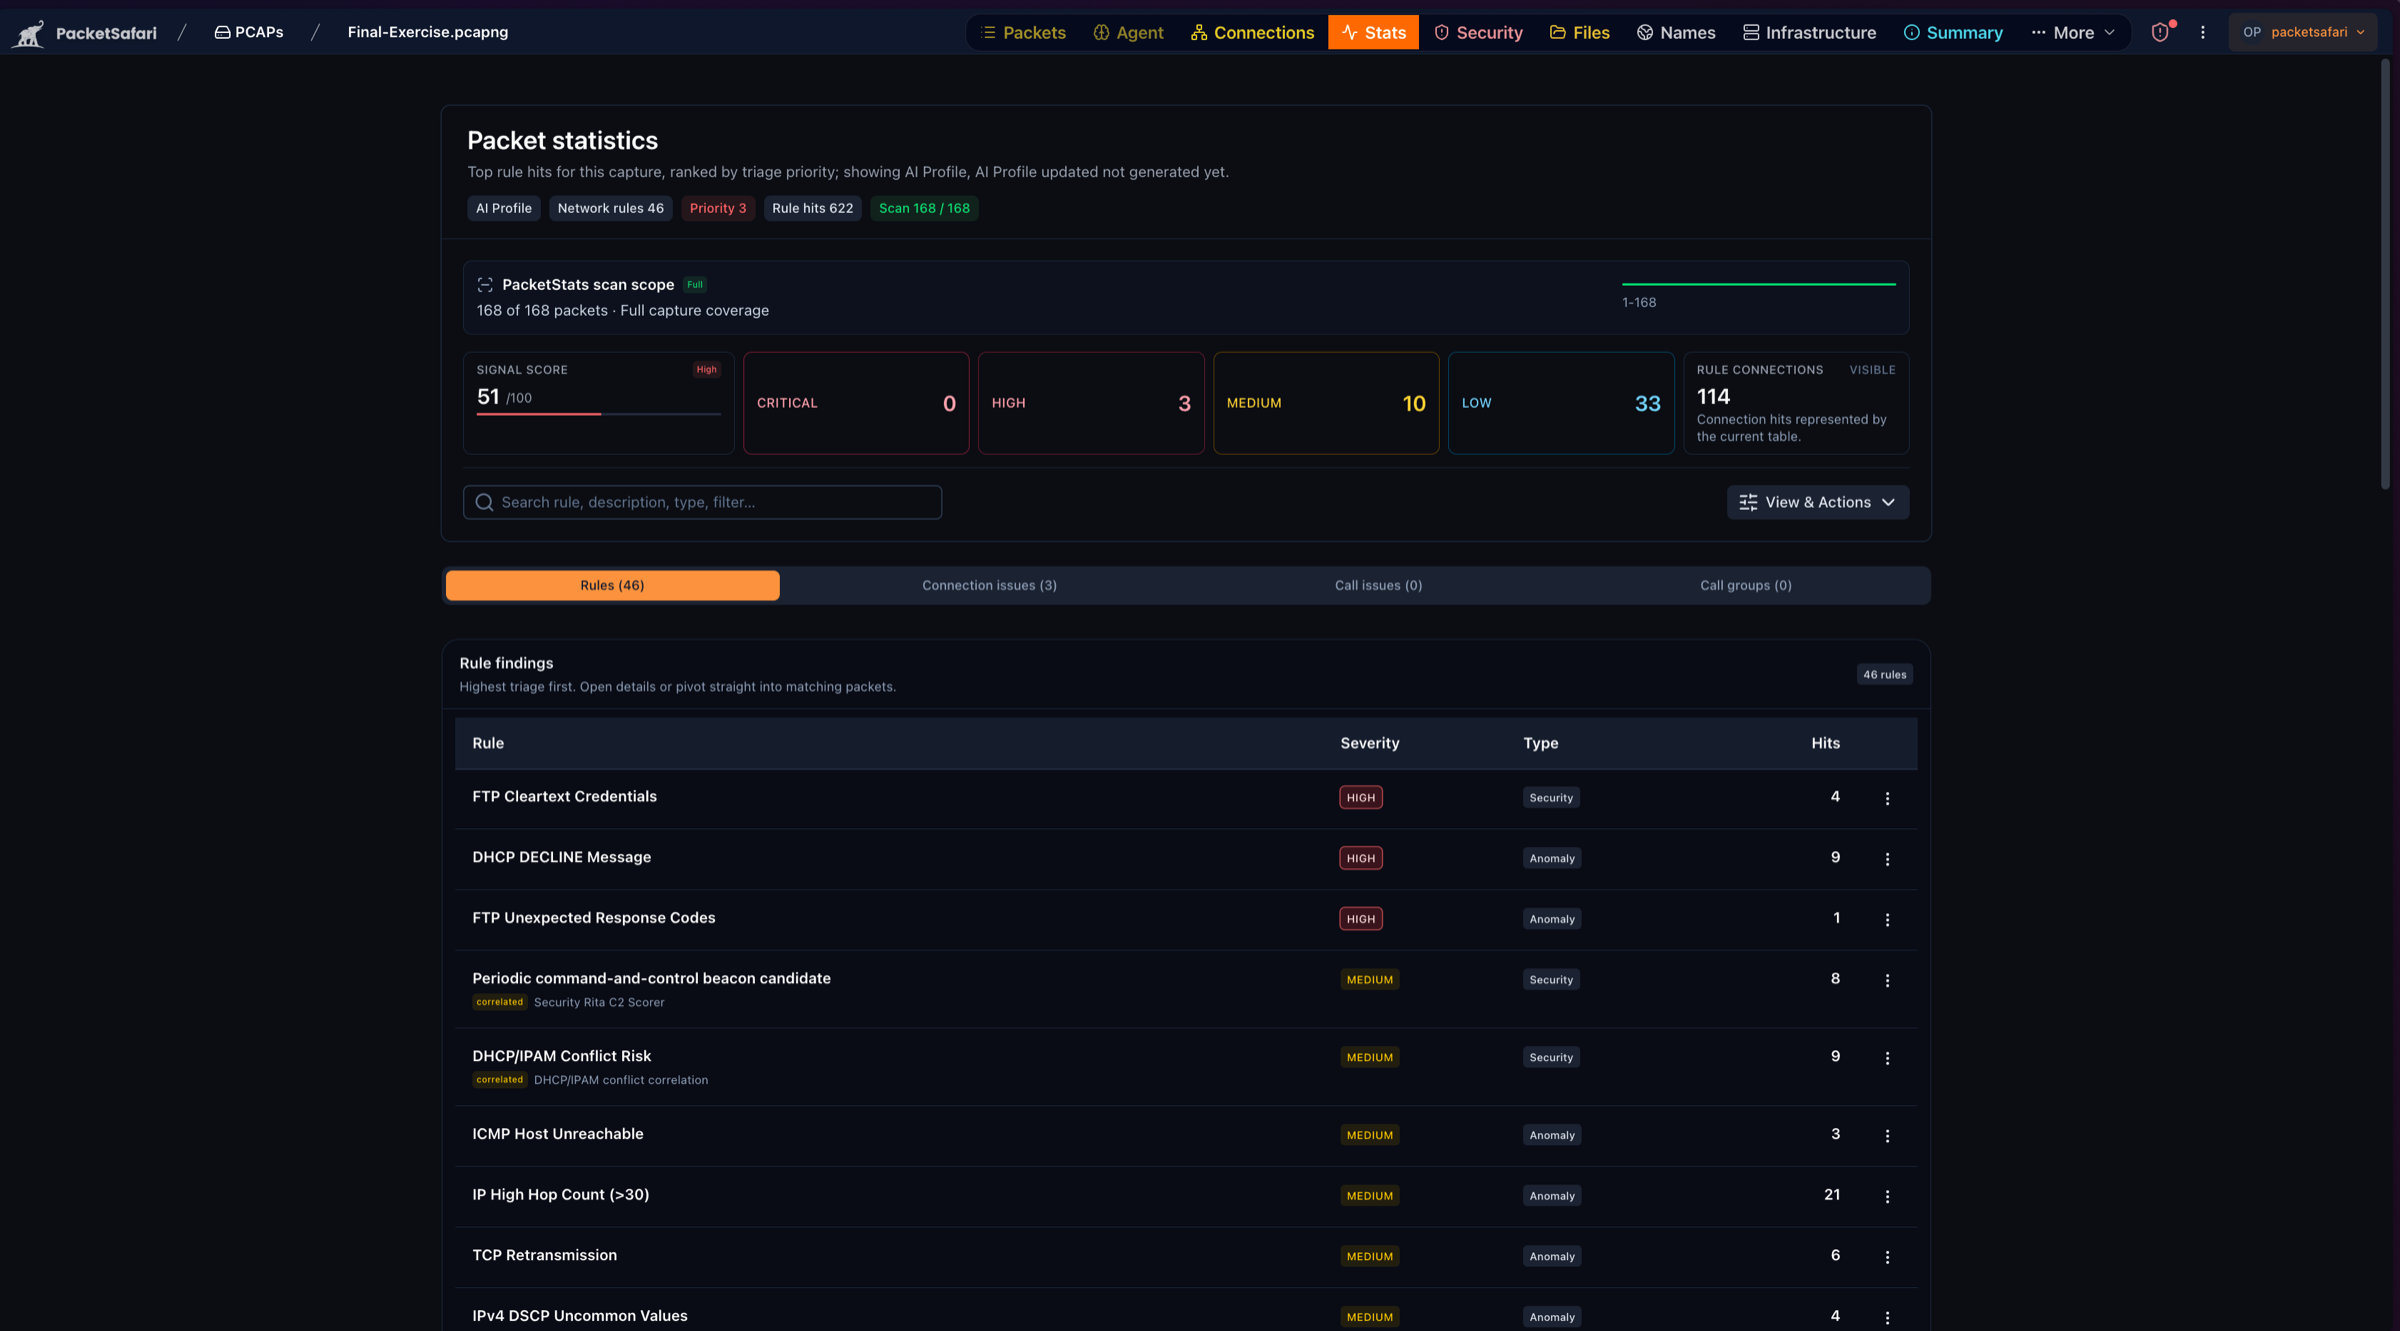This screenshot has height=1331, width=2400.
Task: Switch to the Connection issues (3) tab
Action: [x=989, y=585]
